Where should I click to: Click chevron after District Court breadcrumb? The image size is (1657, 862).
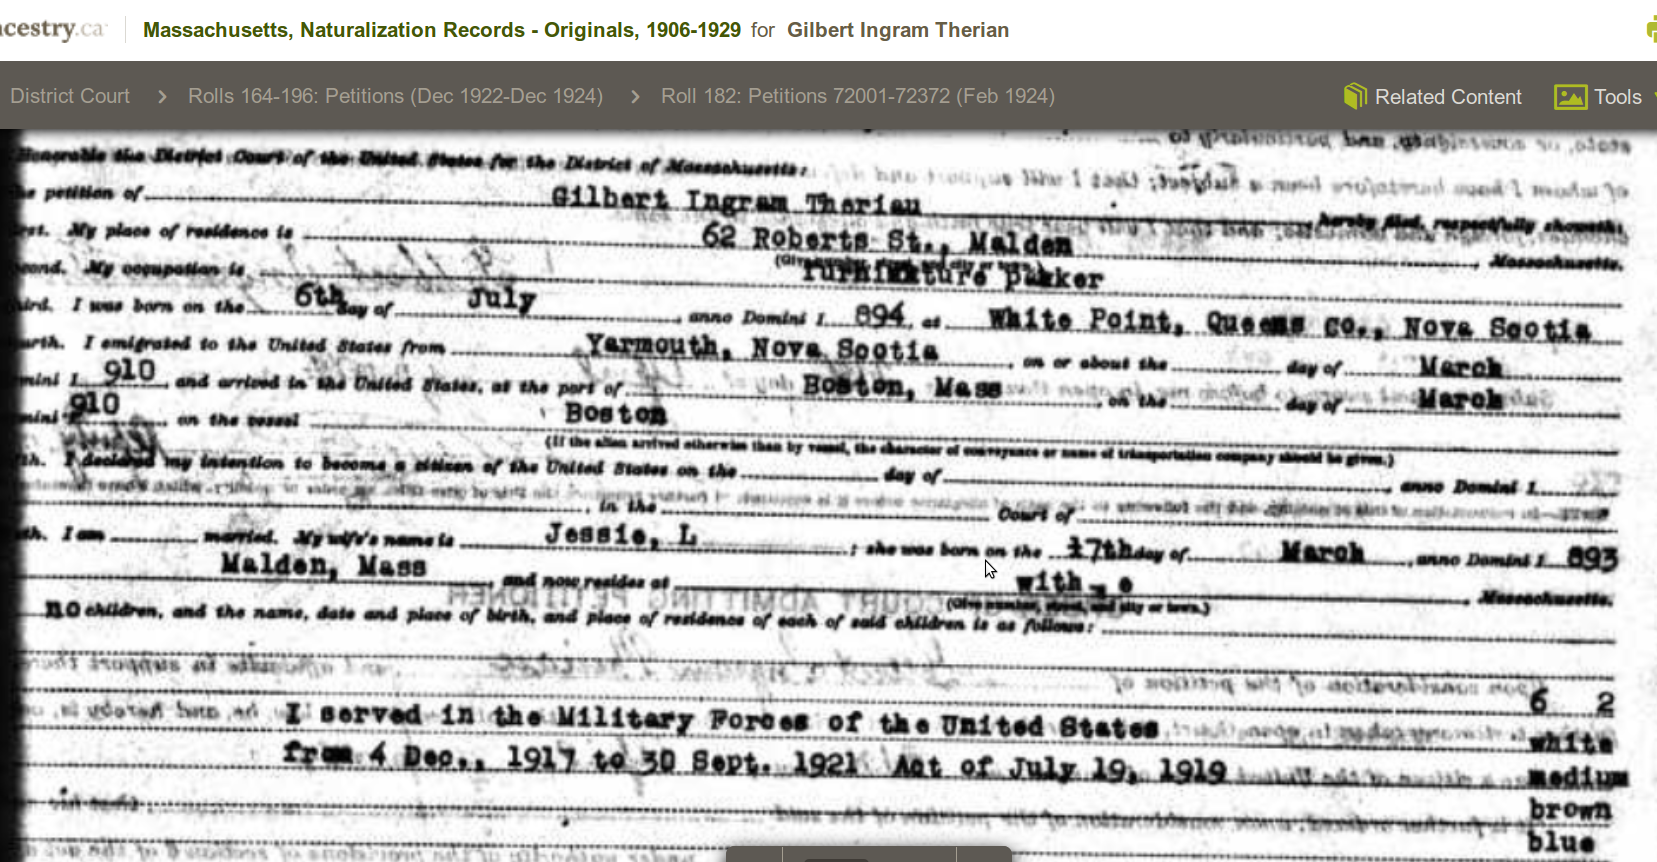(x=162, y=97)
